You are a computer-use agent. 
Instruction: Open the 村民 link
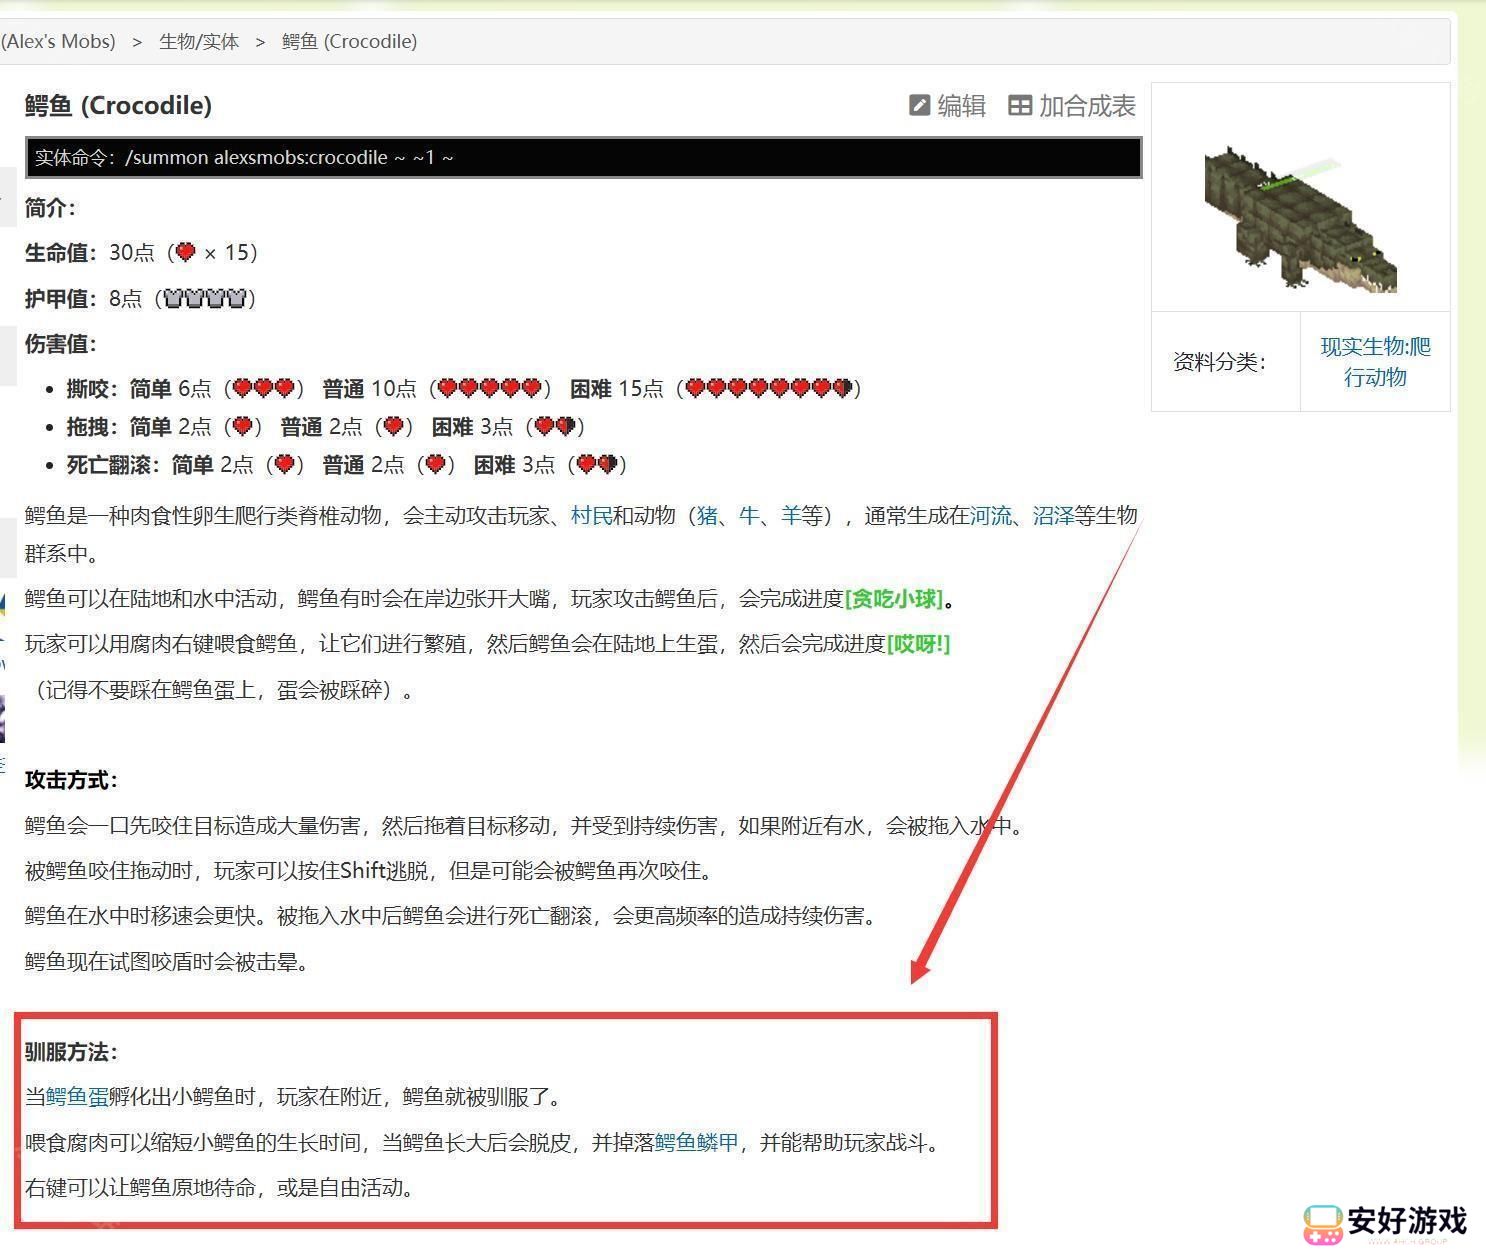[x=591, y=516]
